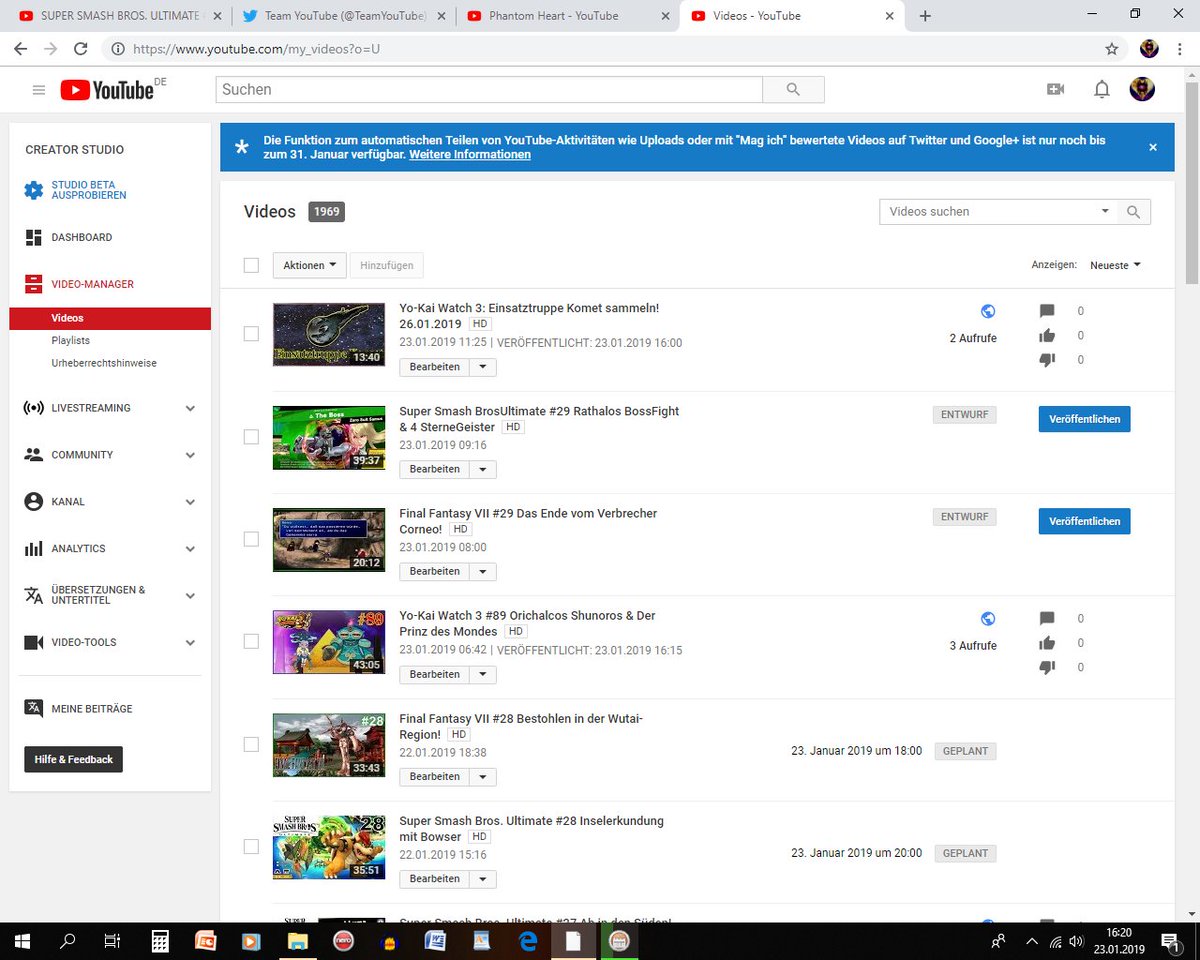
Task: Open the Neueste sort dropdown
Action: 1115,265
